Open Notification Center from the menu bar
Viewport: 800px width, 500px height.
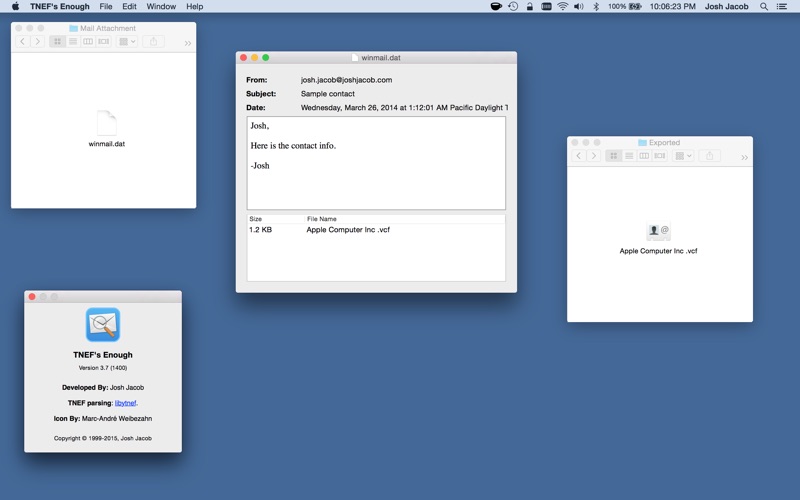[x=785, y=6]
